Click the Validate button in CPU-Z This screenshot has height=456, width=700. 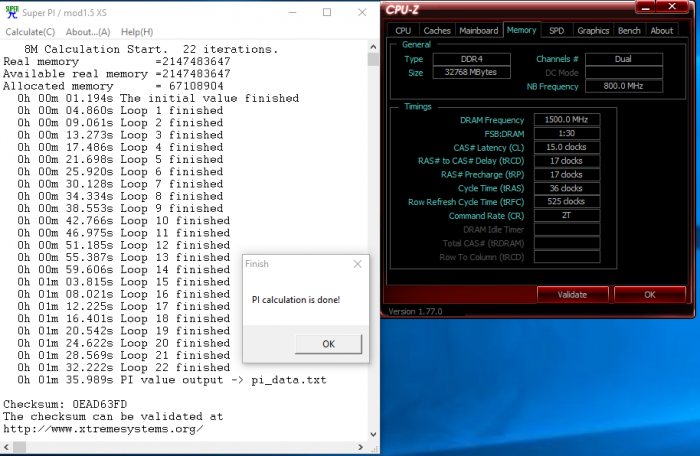pyautogui.click(x=572, y=295)
